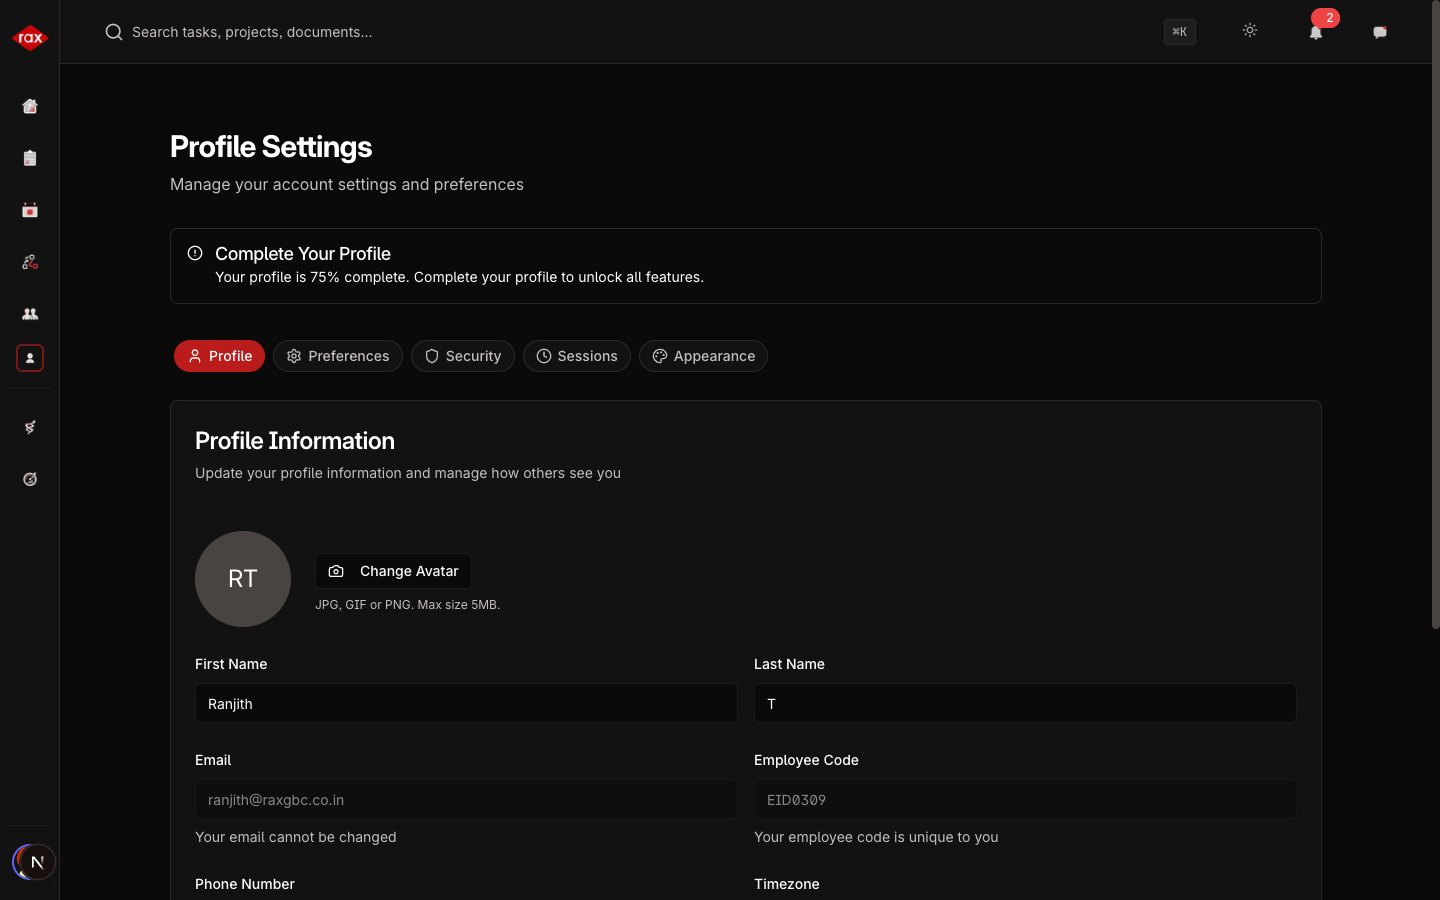The width and height of the screenshot is (1440, 900).
Task: Open the Appearance tab
Action: (x=703, y=356)
